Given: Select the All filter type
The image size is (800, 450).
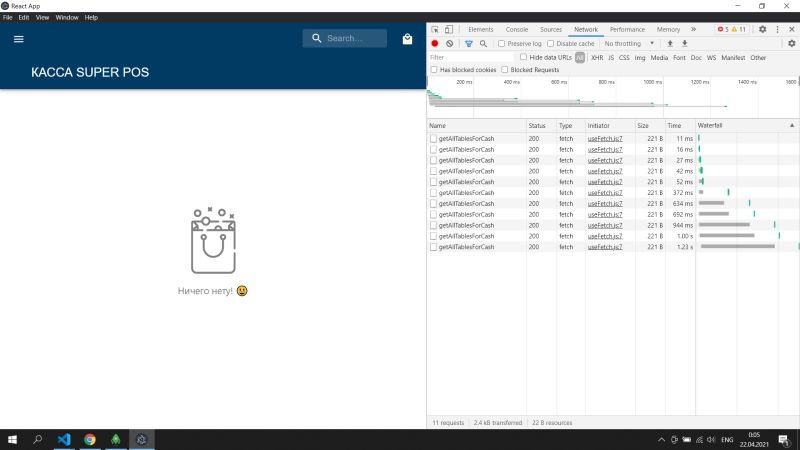Looking at the screenshot, I should pos(580,58).
